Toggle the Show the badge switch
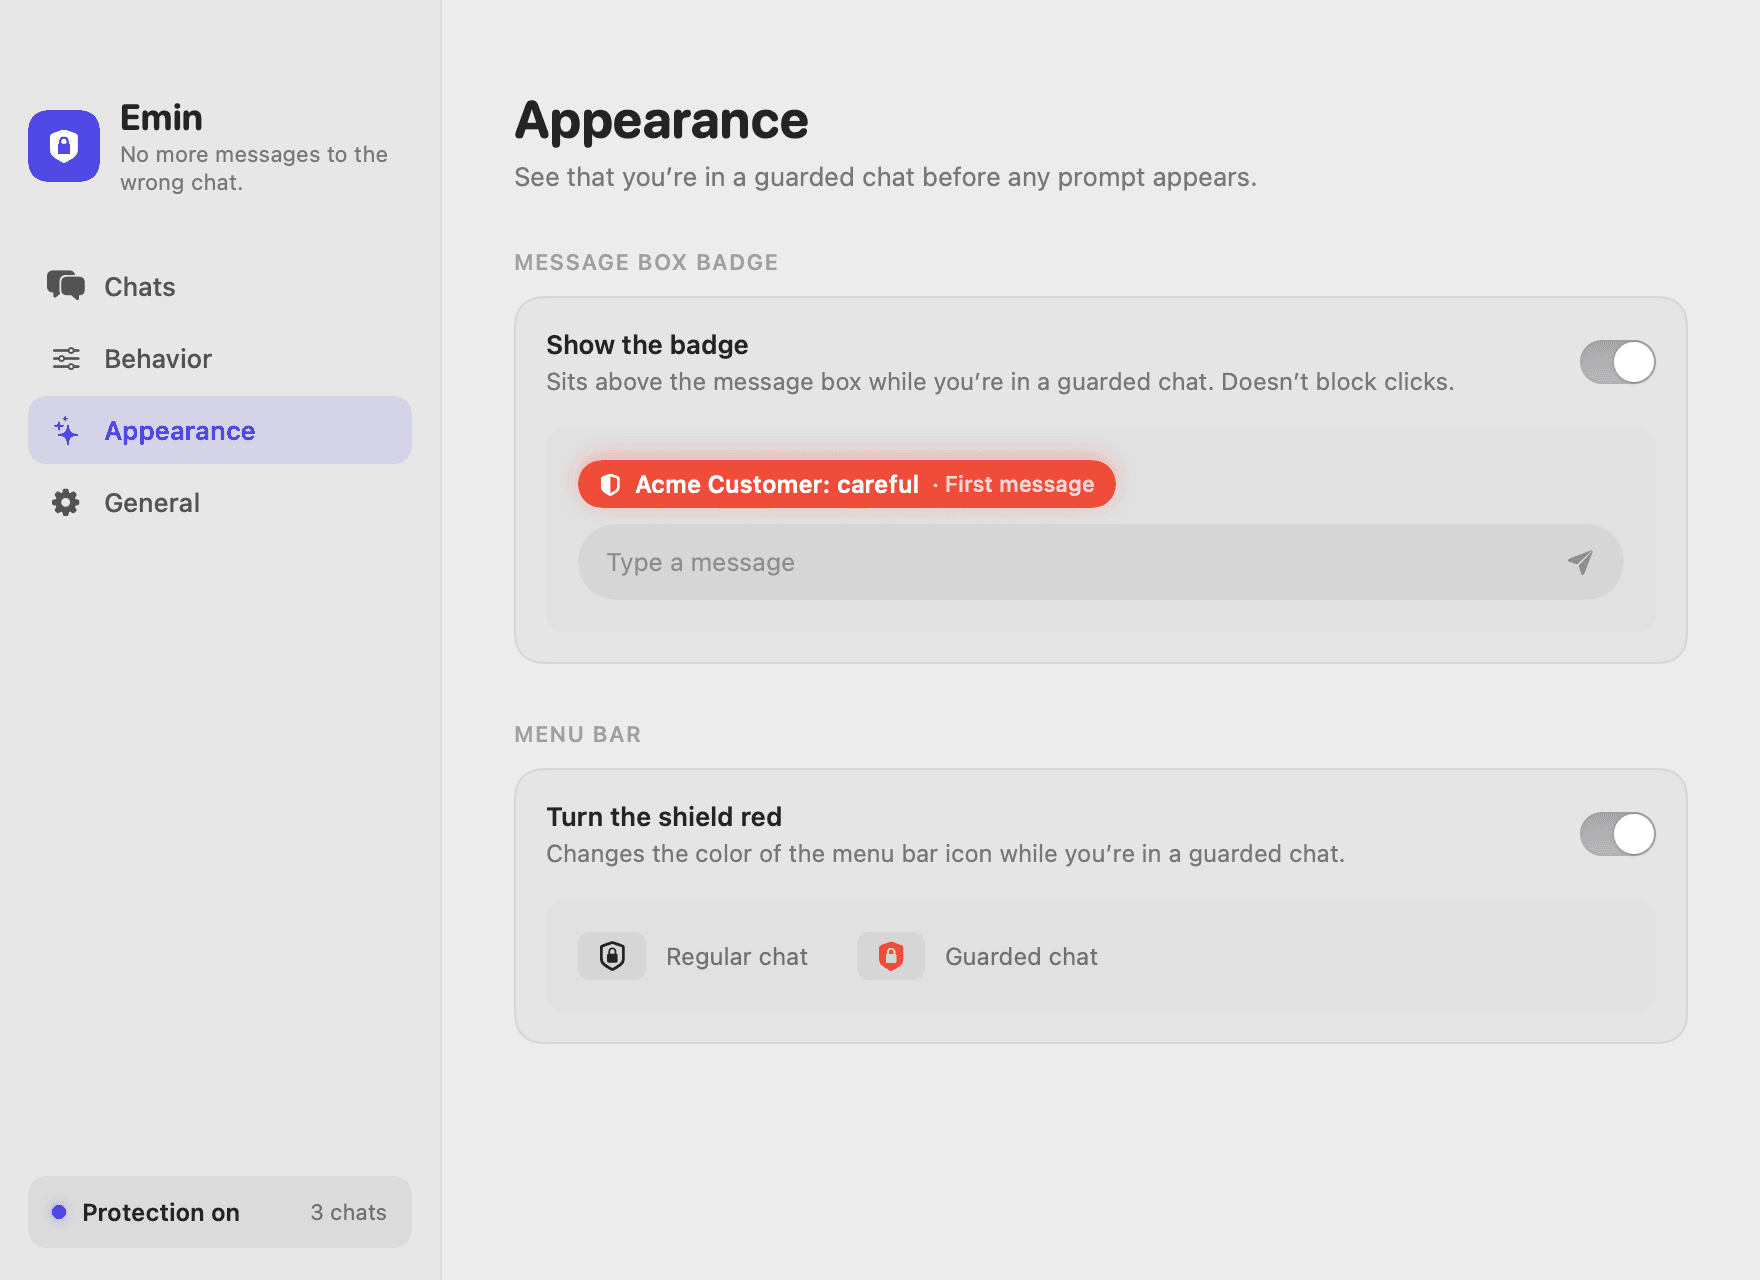This screenshot has height=1280, width=1760. (1617, 362)
